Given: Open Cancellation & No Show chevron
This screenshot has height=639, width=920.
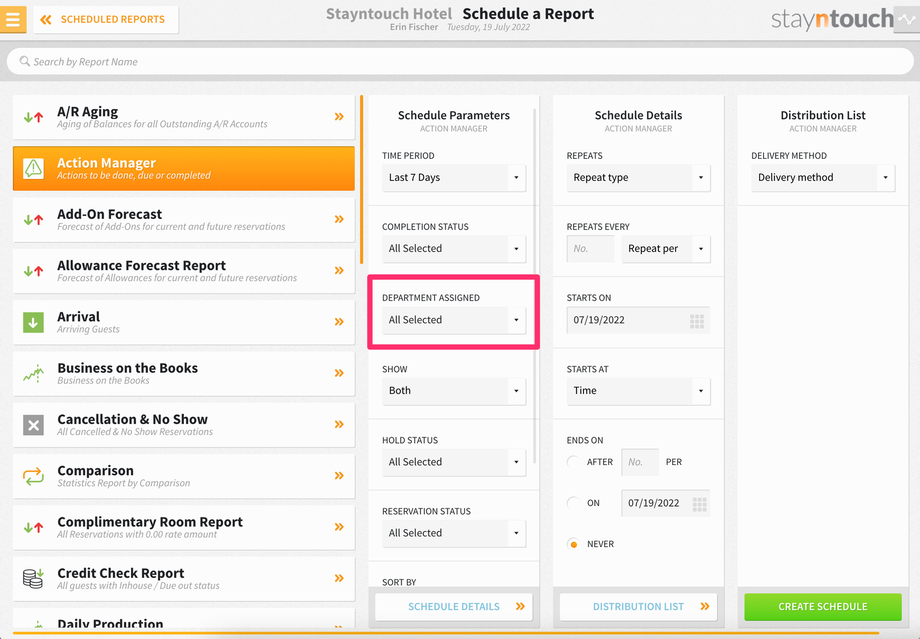Looking at the screenshot, I should [x=339, y=424].
